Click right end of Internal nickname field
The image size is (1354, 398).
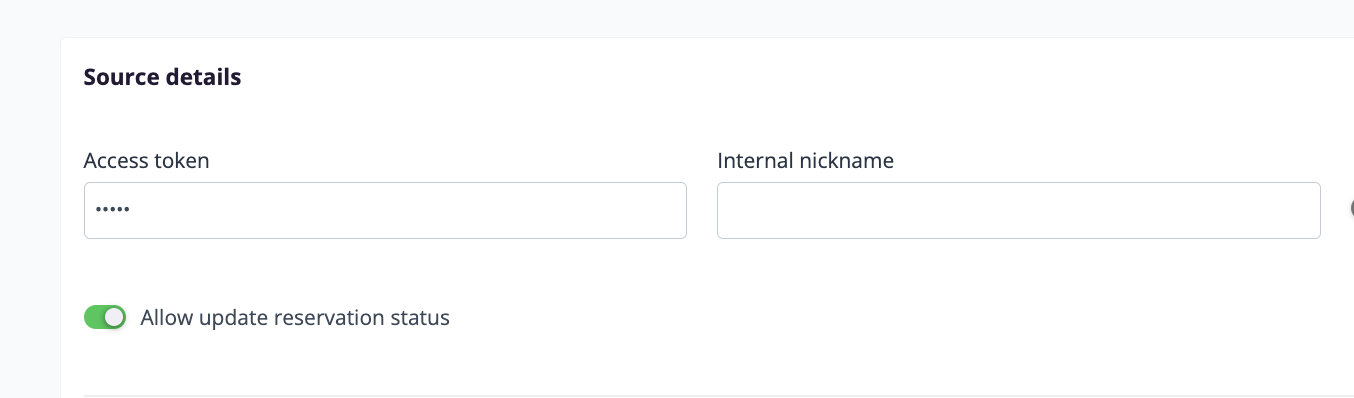pyautogui.click(x=1306, y=210)
